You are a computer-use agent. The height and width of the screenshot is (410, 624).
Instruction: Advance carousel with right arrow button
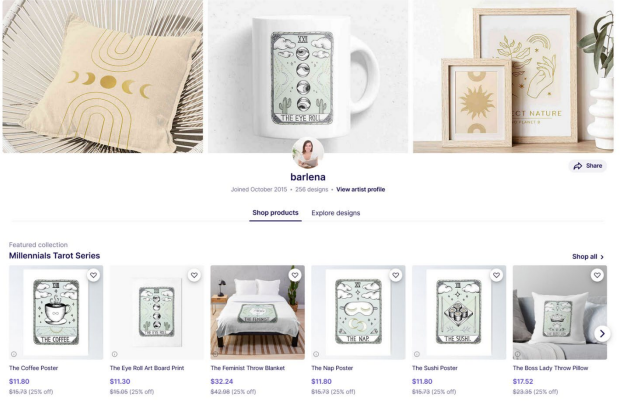point(602,334)
